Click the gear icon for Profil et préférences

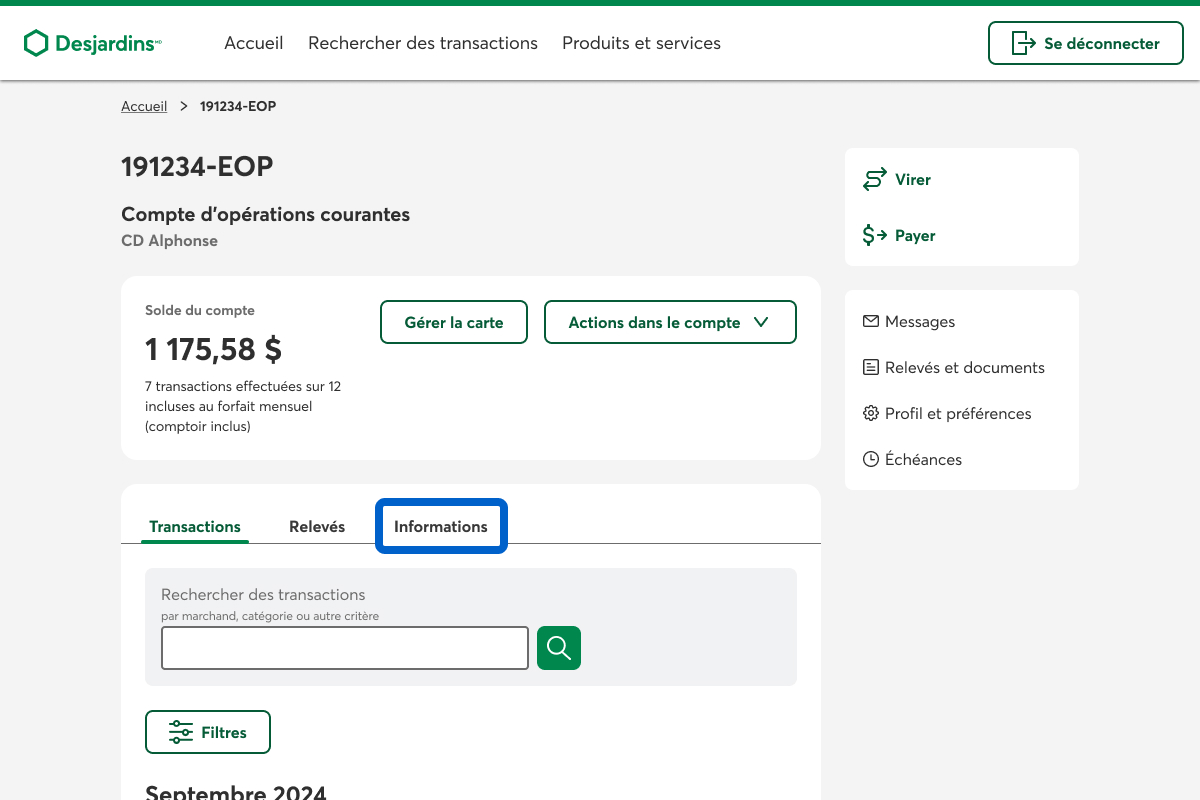pos(870,414)
